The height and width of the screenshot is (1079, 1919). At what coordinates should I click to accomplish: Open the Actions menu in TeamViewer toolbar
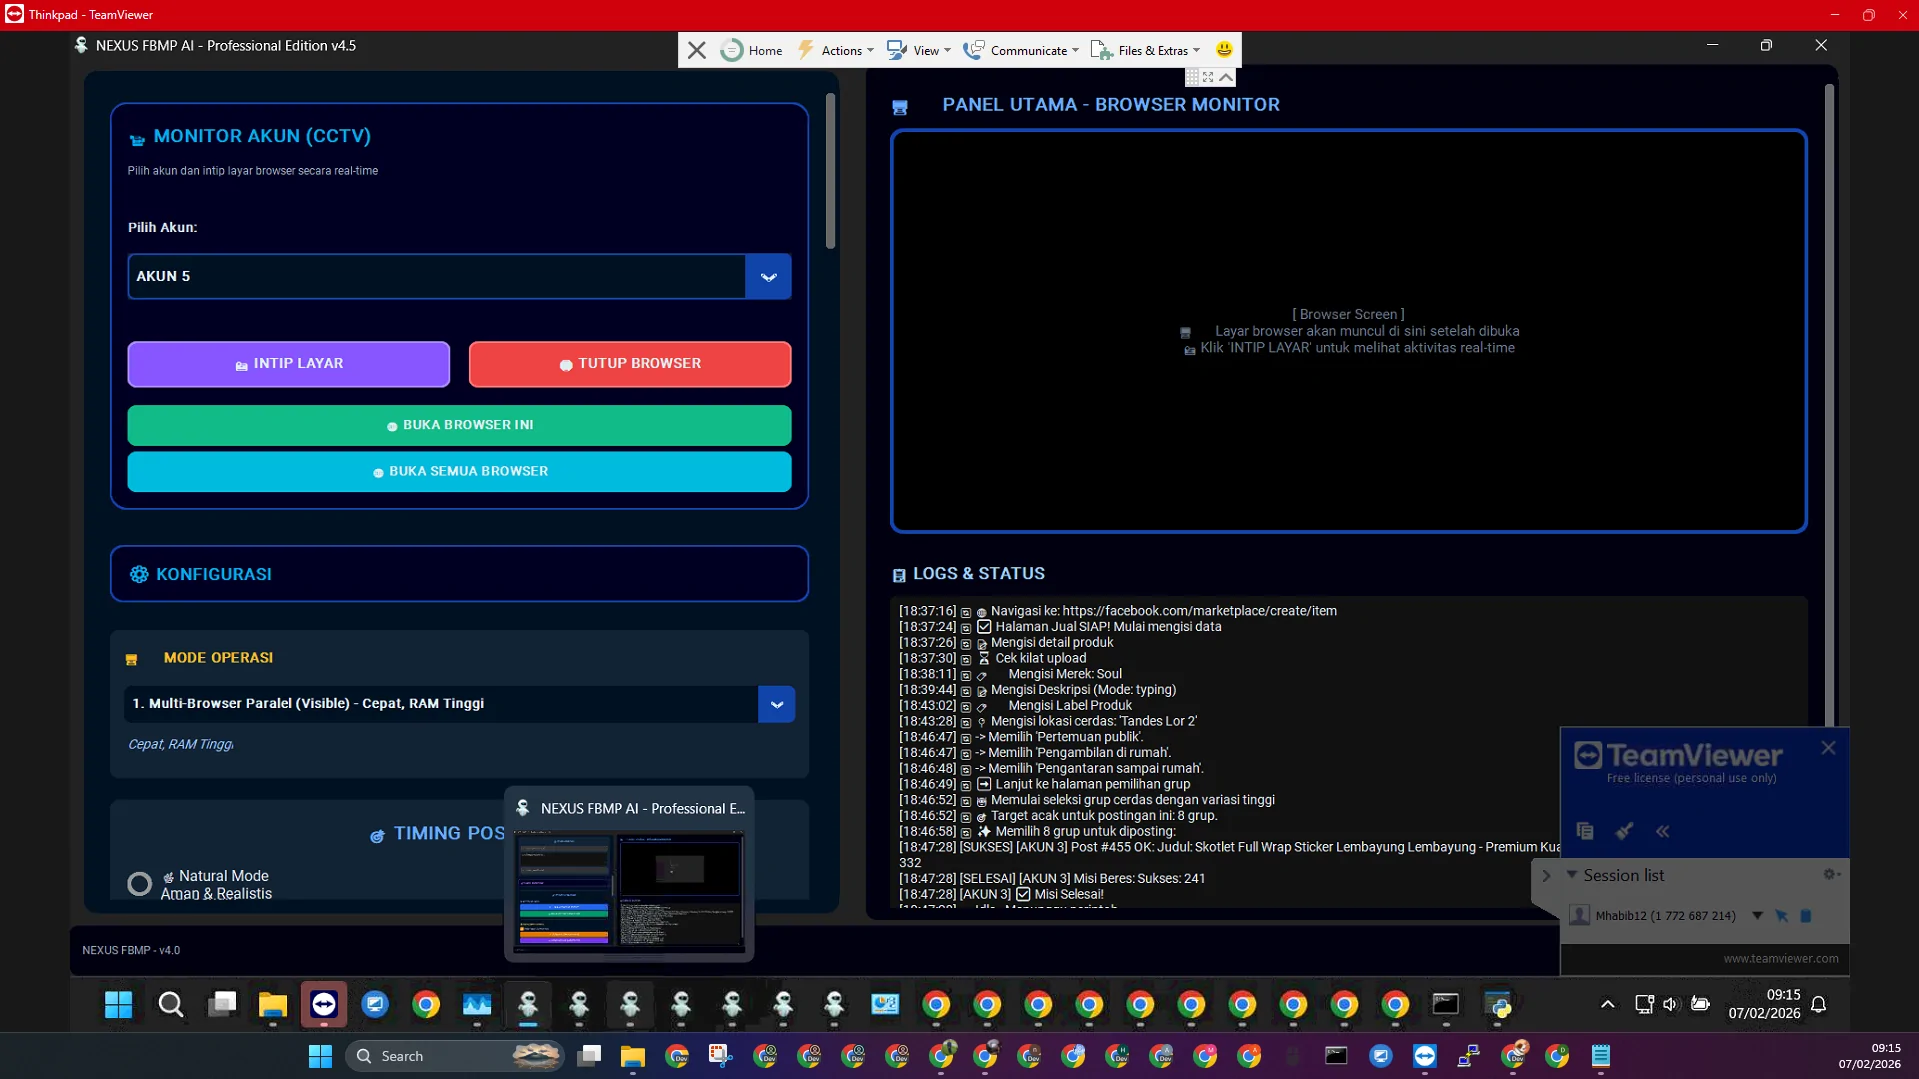pyautogui.click(x=836, y=50)
